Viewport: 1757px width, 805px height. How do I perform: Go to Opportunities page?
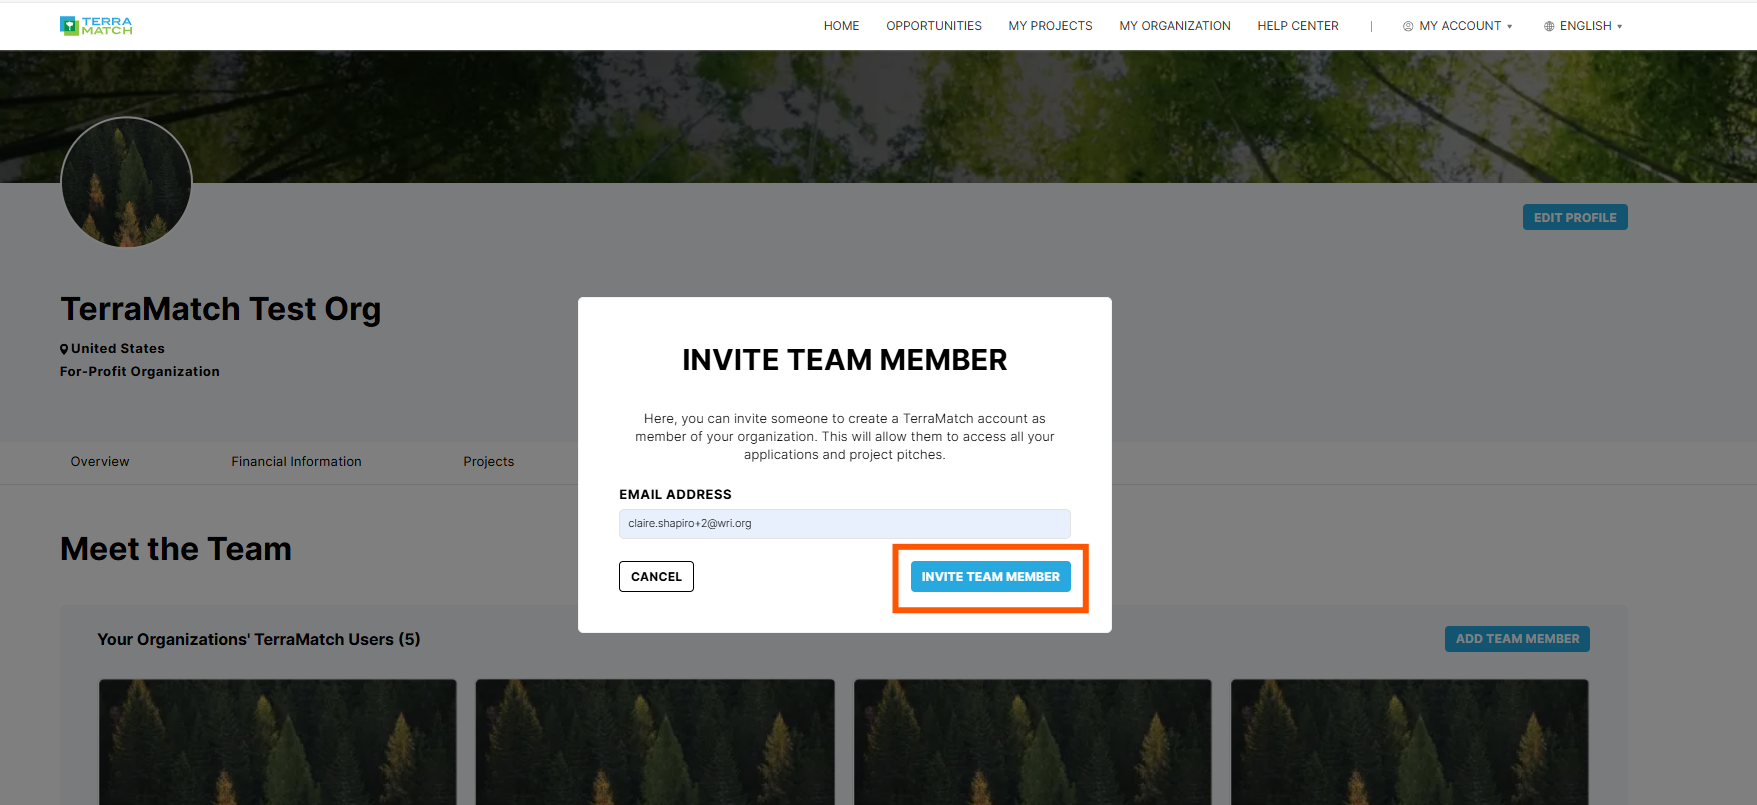[933, 26]
